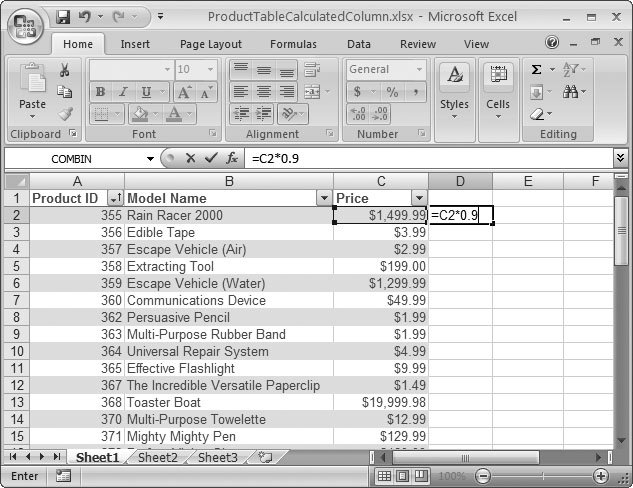Switch to Page Break Preview view

(x=421, y=477)
